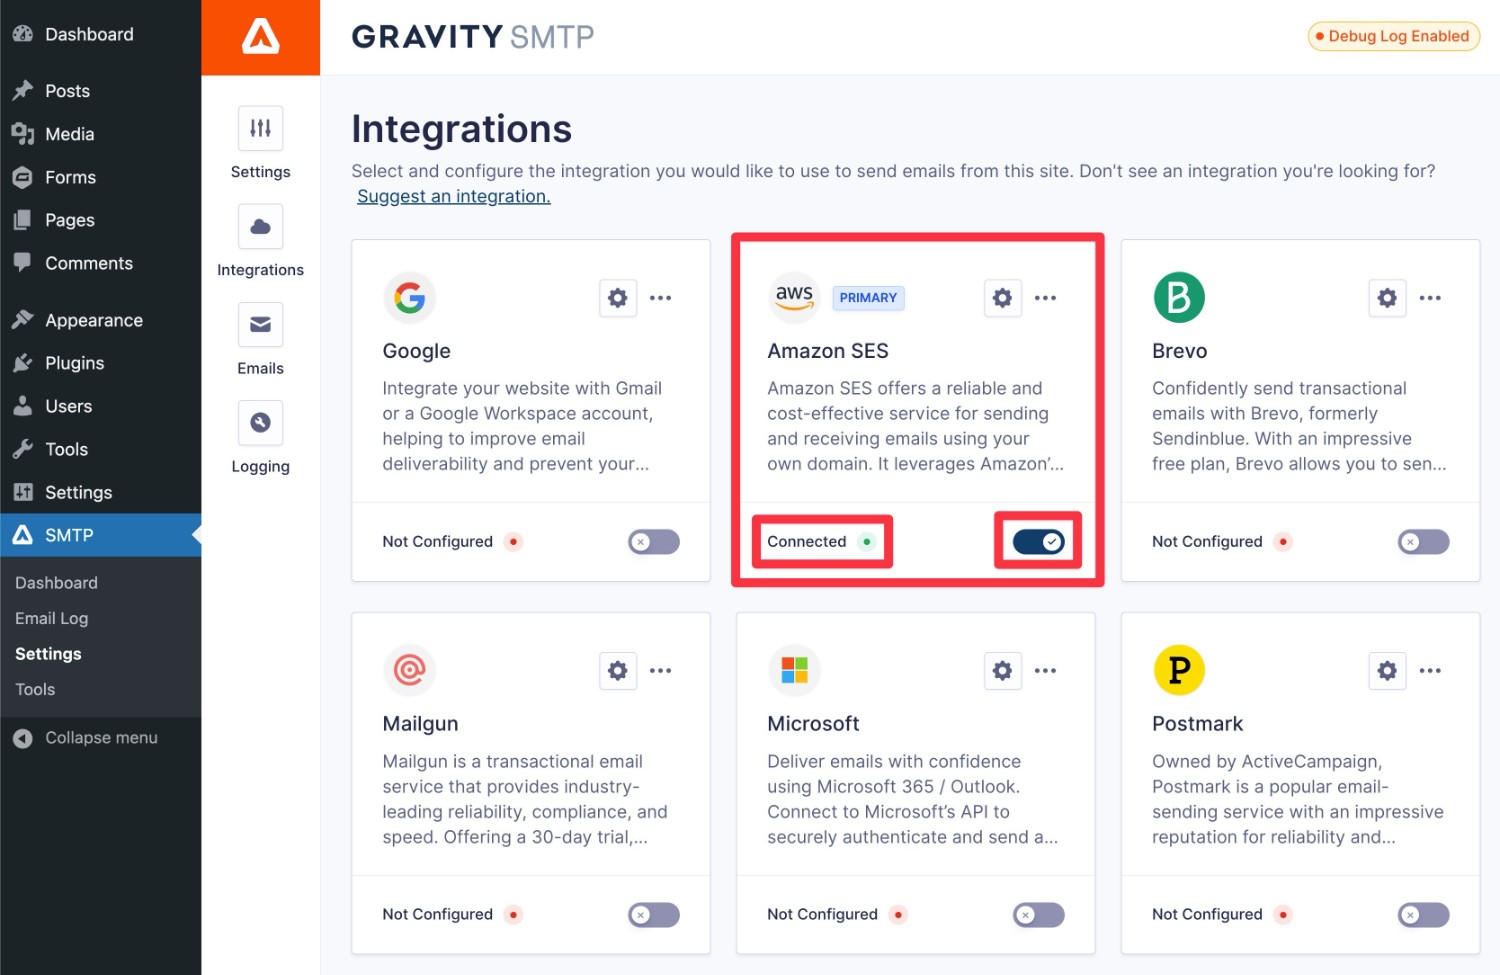
Task: Collapse the WordPress admin menu
Action: [x=100, y=738]
